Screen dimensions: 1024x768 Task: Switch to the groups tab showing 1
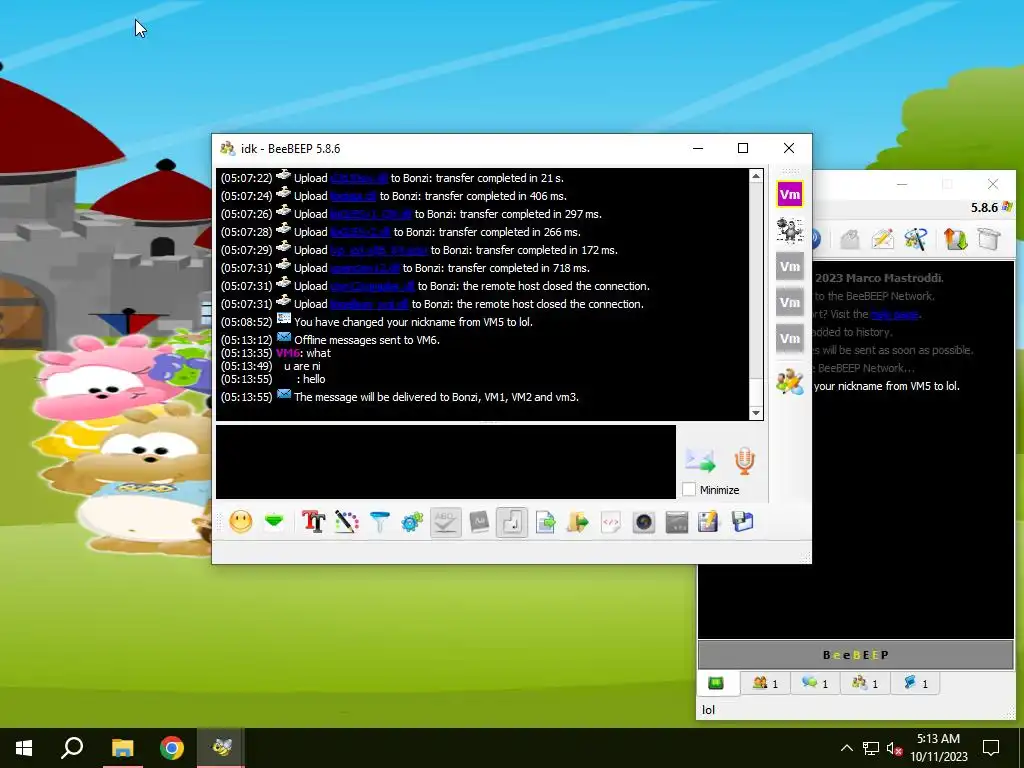coord(865,683)
